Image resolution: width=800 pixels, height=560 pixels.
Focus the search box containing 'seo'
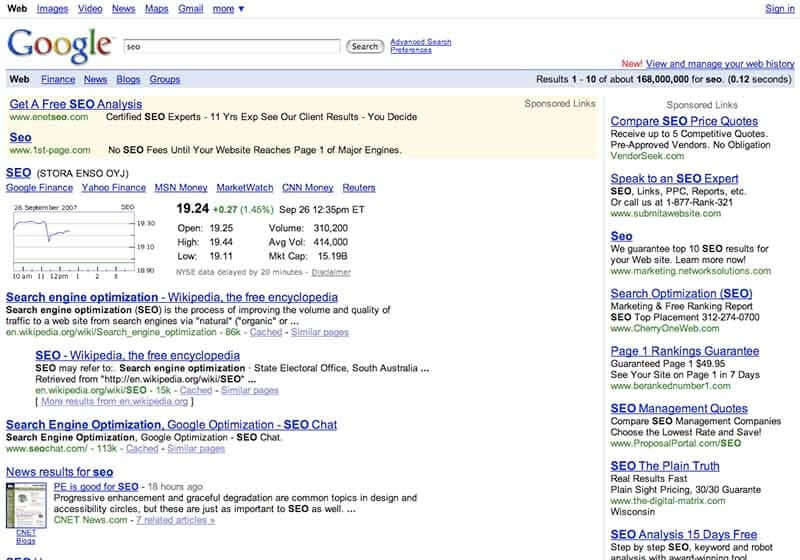[232, 46]
